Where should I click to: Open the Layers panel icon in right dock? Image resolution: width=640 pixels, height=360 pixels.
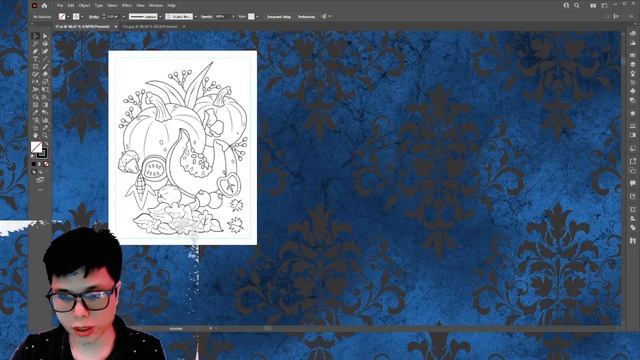[633, 64]
